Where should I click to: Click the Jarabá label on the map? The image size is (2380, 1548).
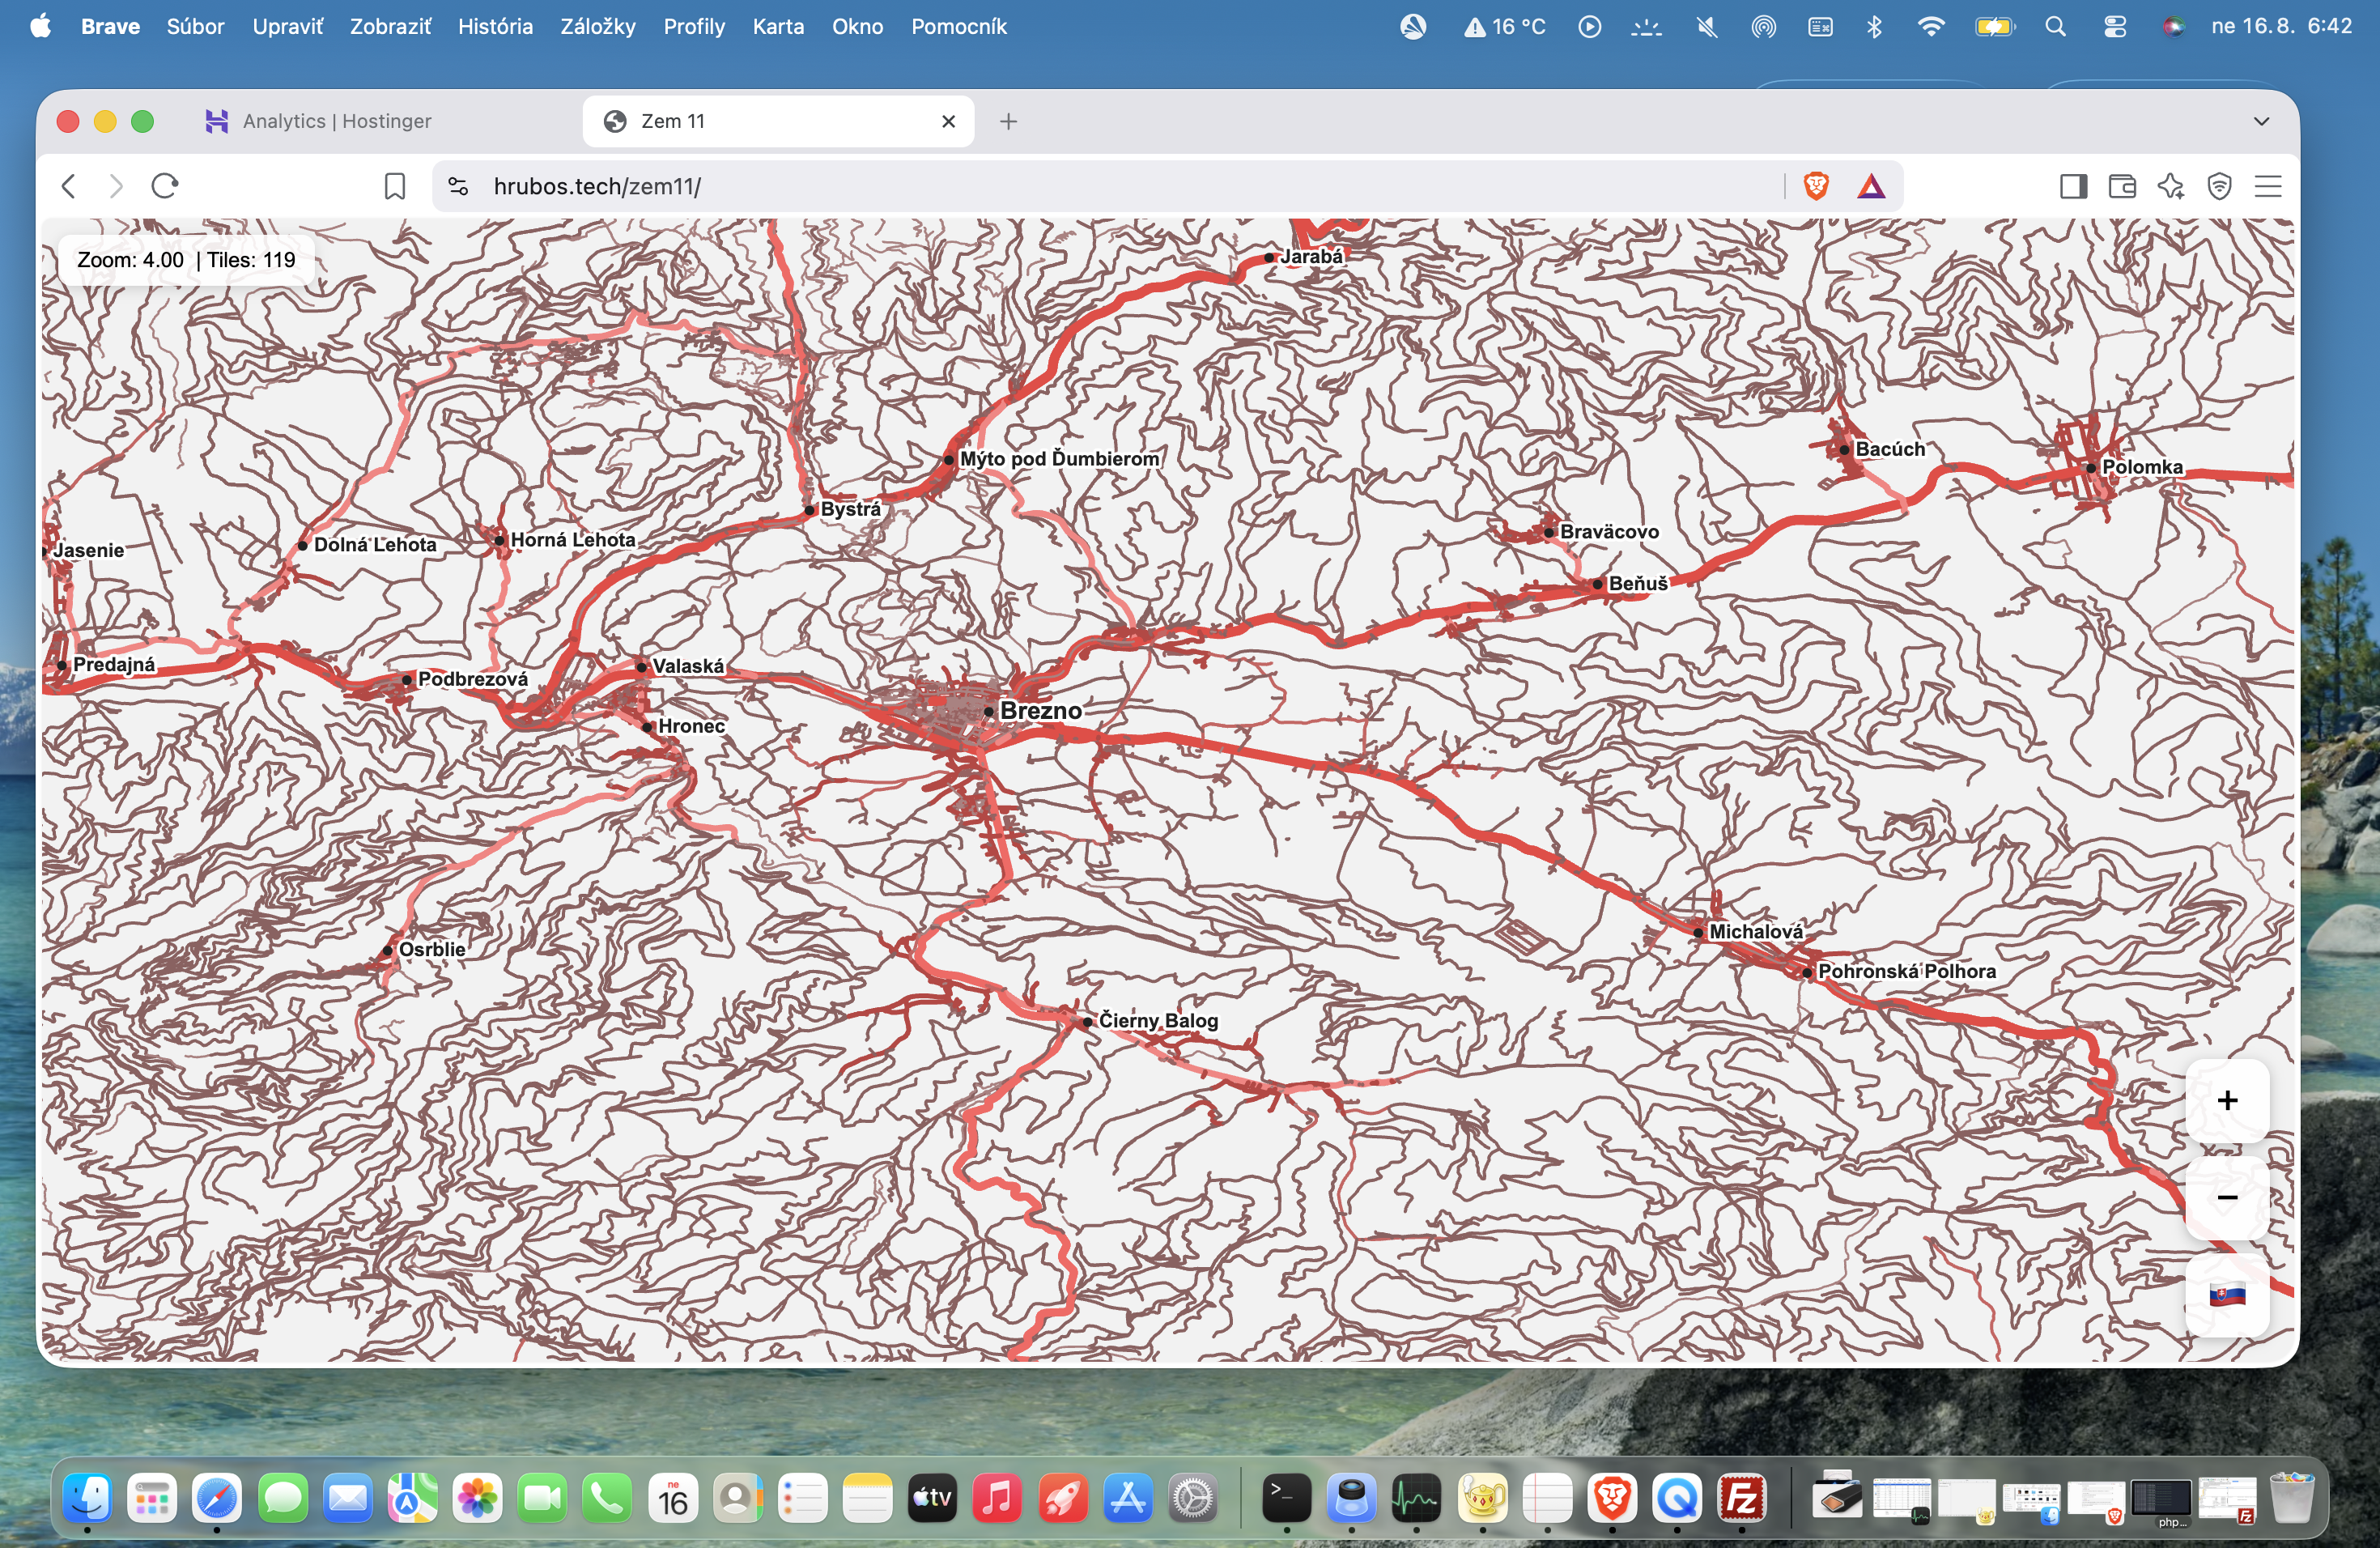[1312, 257]
